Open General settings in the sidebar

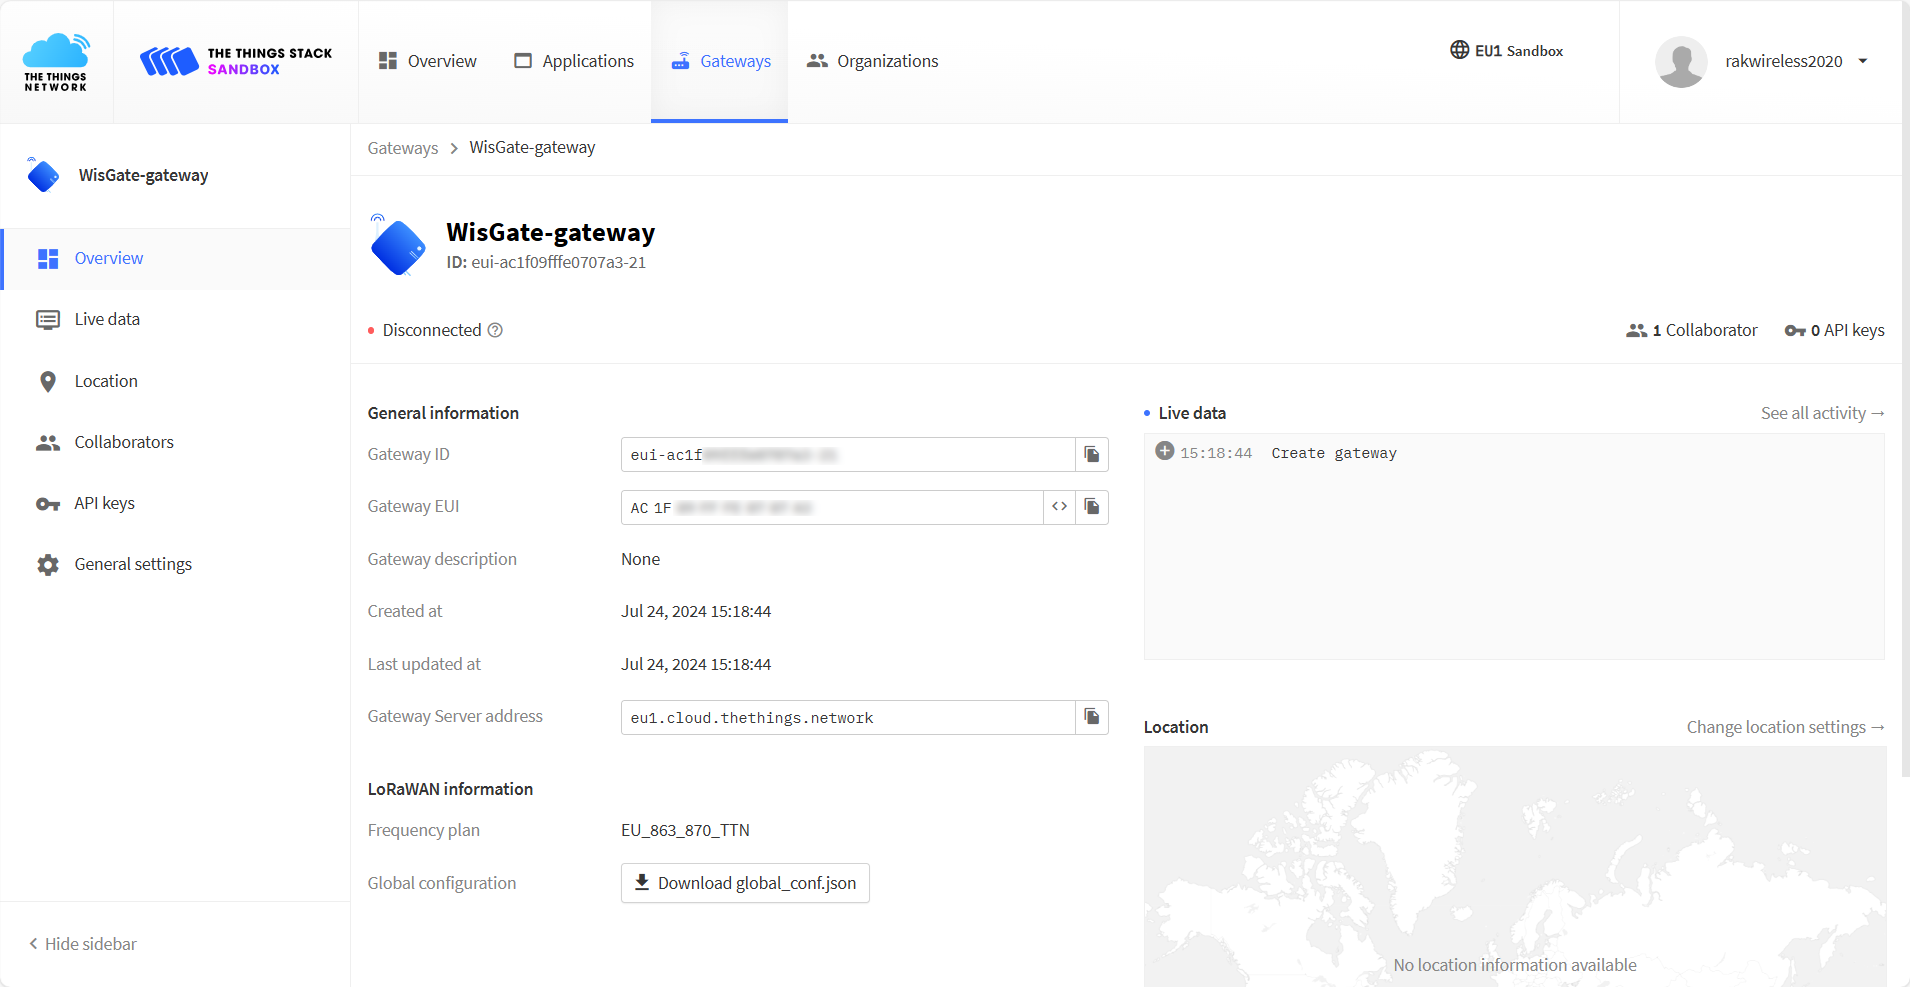point(177,564)
